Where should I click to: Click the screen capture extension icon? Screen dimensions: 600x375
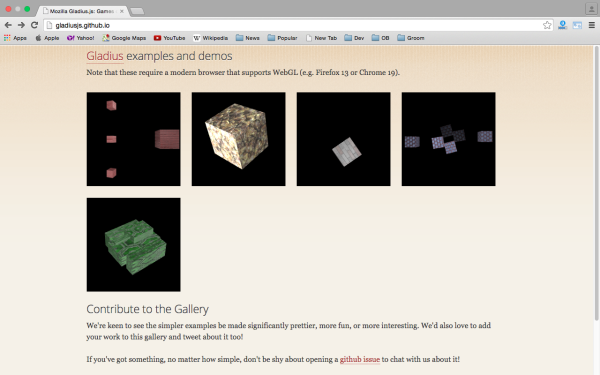click(x=577, y=26)
